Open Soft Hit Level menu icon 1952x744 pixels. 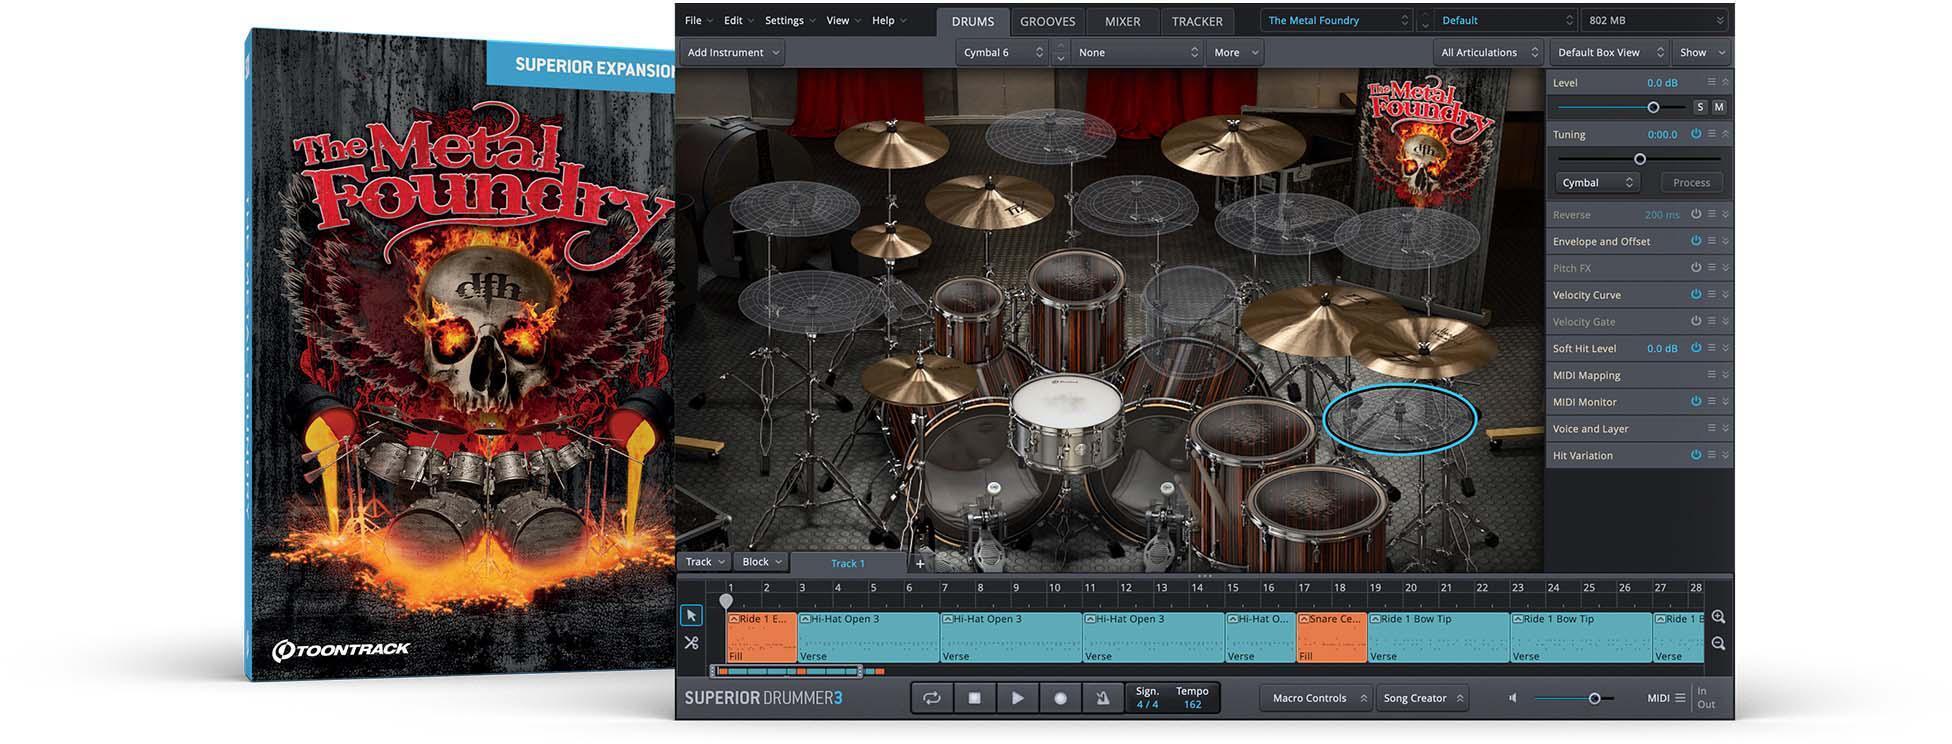tap(1711, 348)
